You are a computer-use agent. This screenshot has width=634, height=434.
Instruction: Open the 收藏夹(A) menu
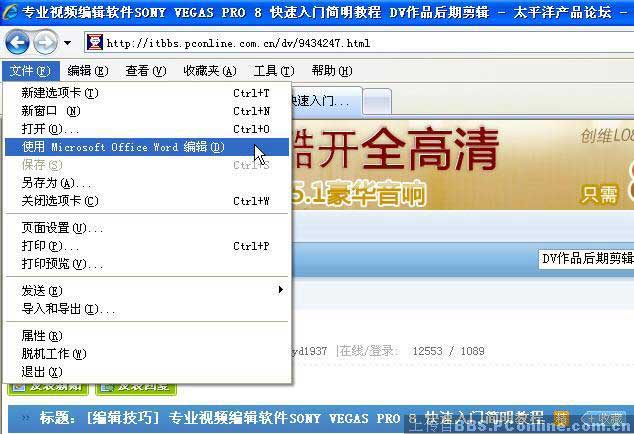pos(210,71)
